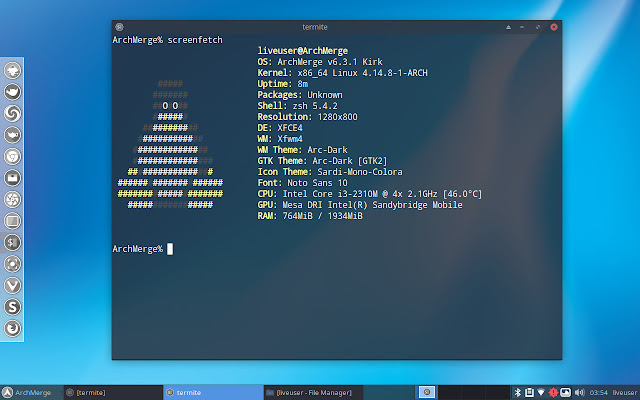Screen dimensions: 640x400
Task: Open the clipboard manager tray icon
Action: point(529,393)
